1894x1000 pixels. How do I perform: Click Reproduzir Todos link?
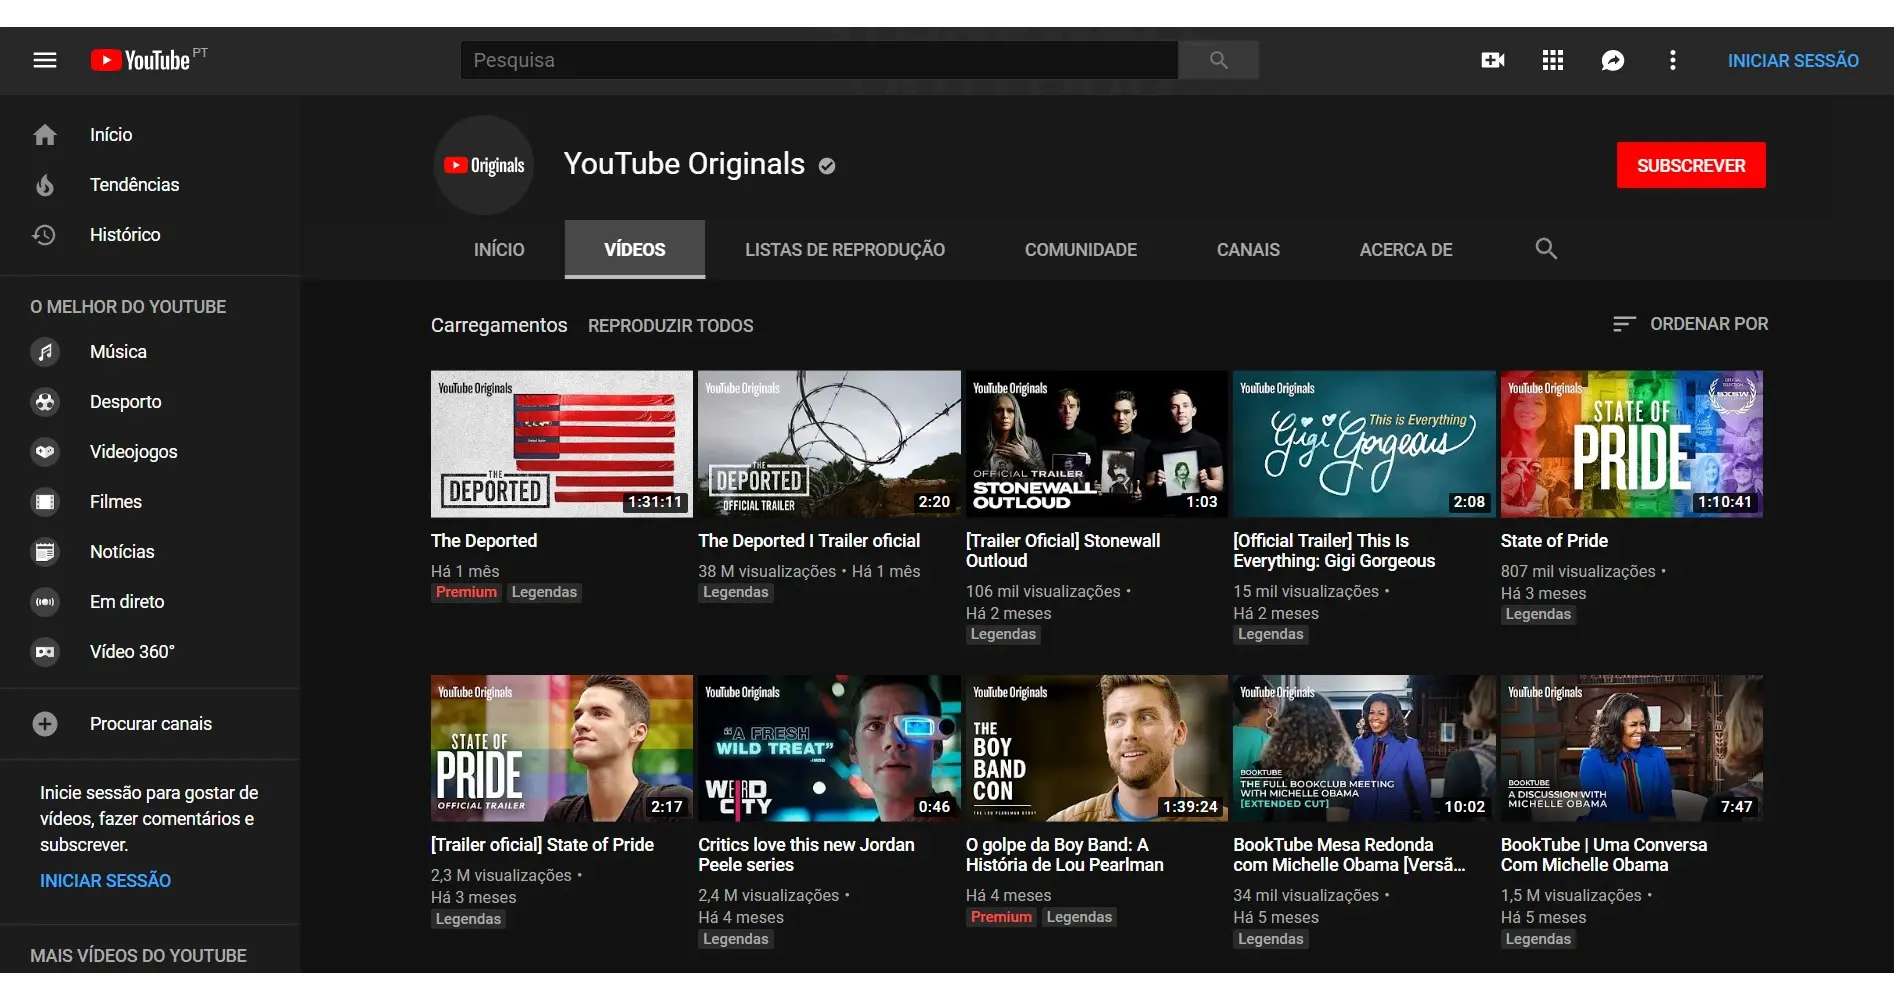[x=670, y=326]
